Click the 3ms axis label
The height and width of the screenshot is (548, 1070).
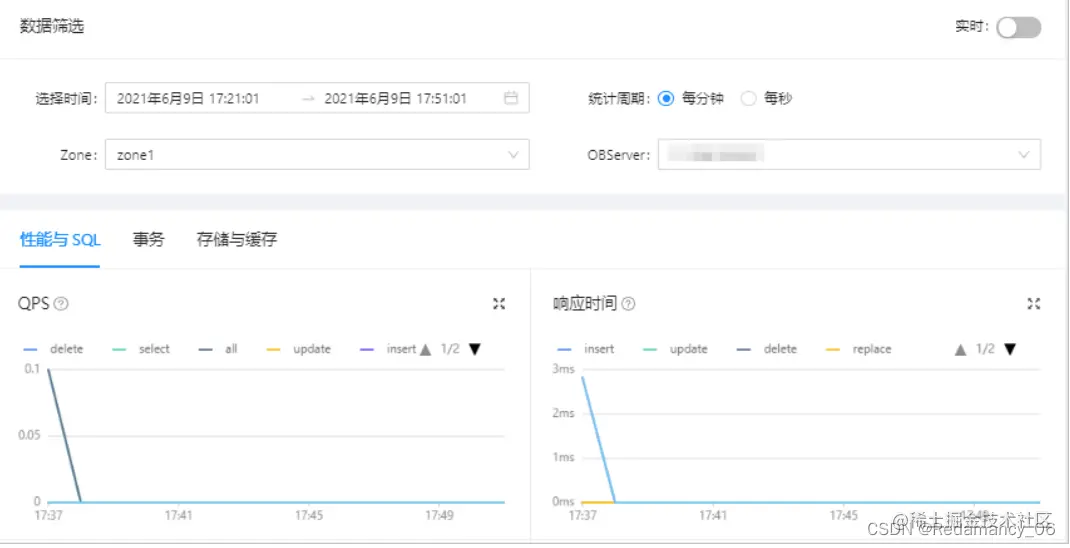(x=566, y=369)
